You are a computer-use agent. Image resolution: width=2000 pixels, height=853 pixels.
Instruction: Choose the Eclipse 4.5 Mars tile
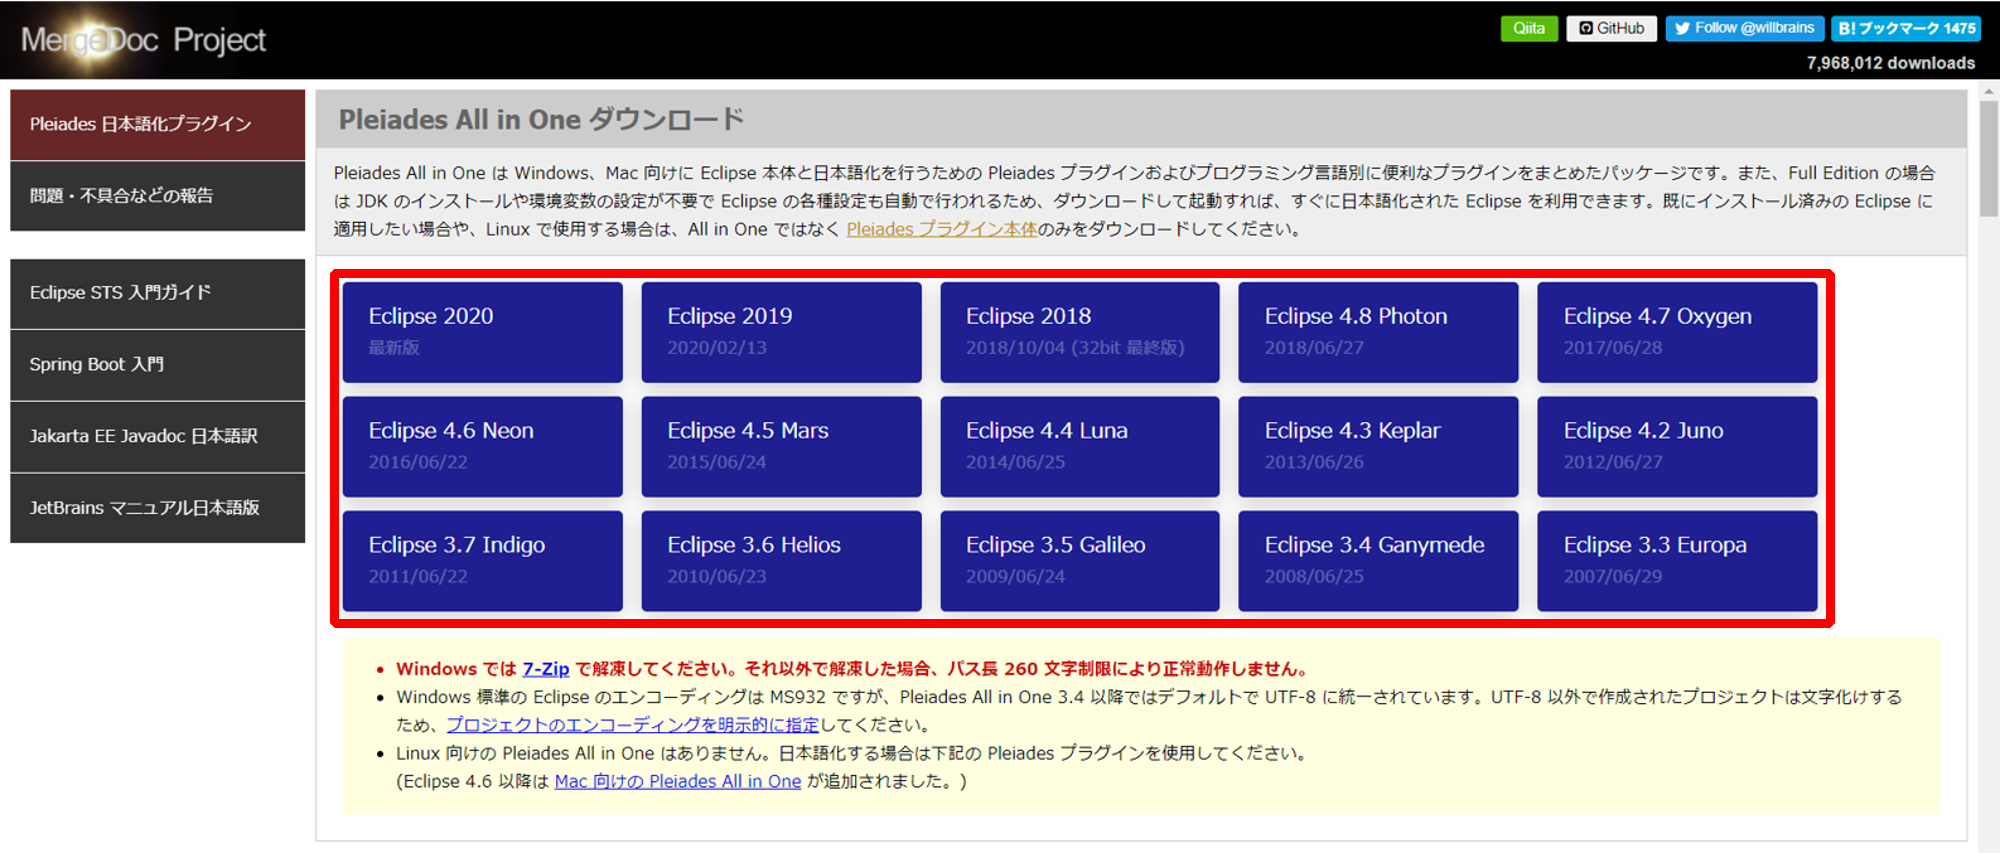point(781,446)
